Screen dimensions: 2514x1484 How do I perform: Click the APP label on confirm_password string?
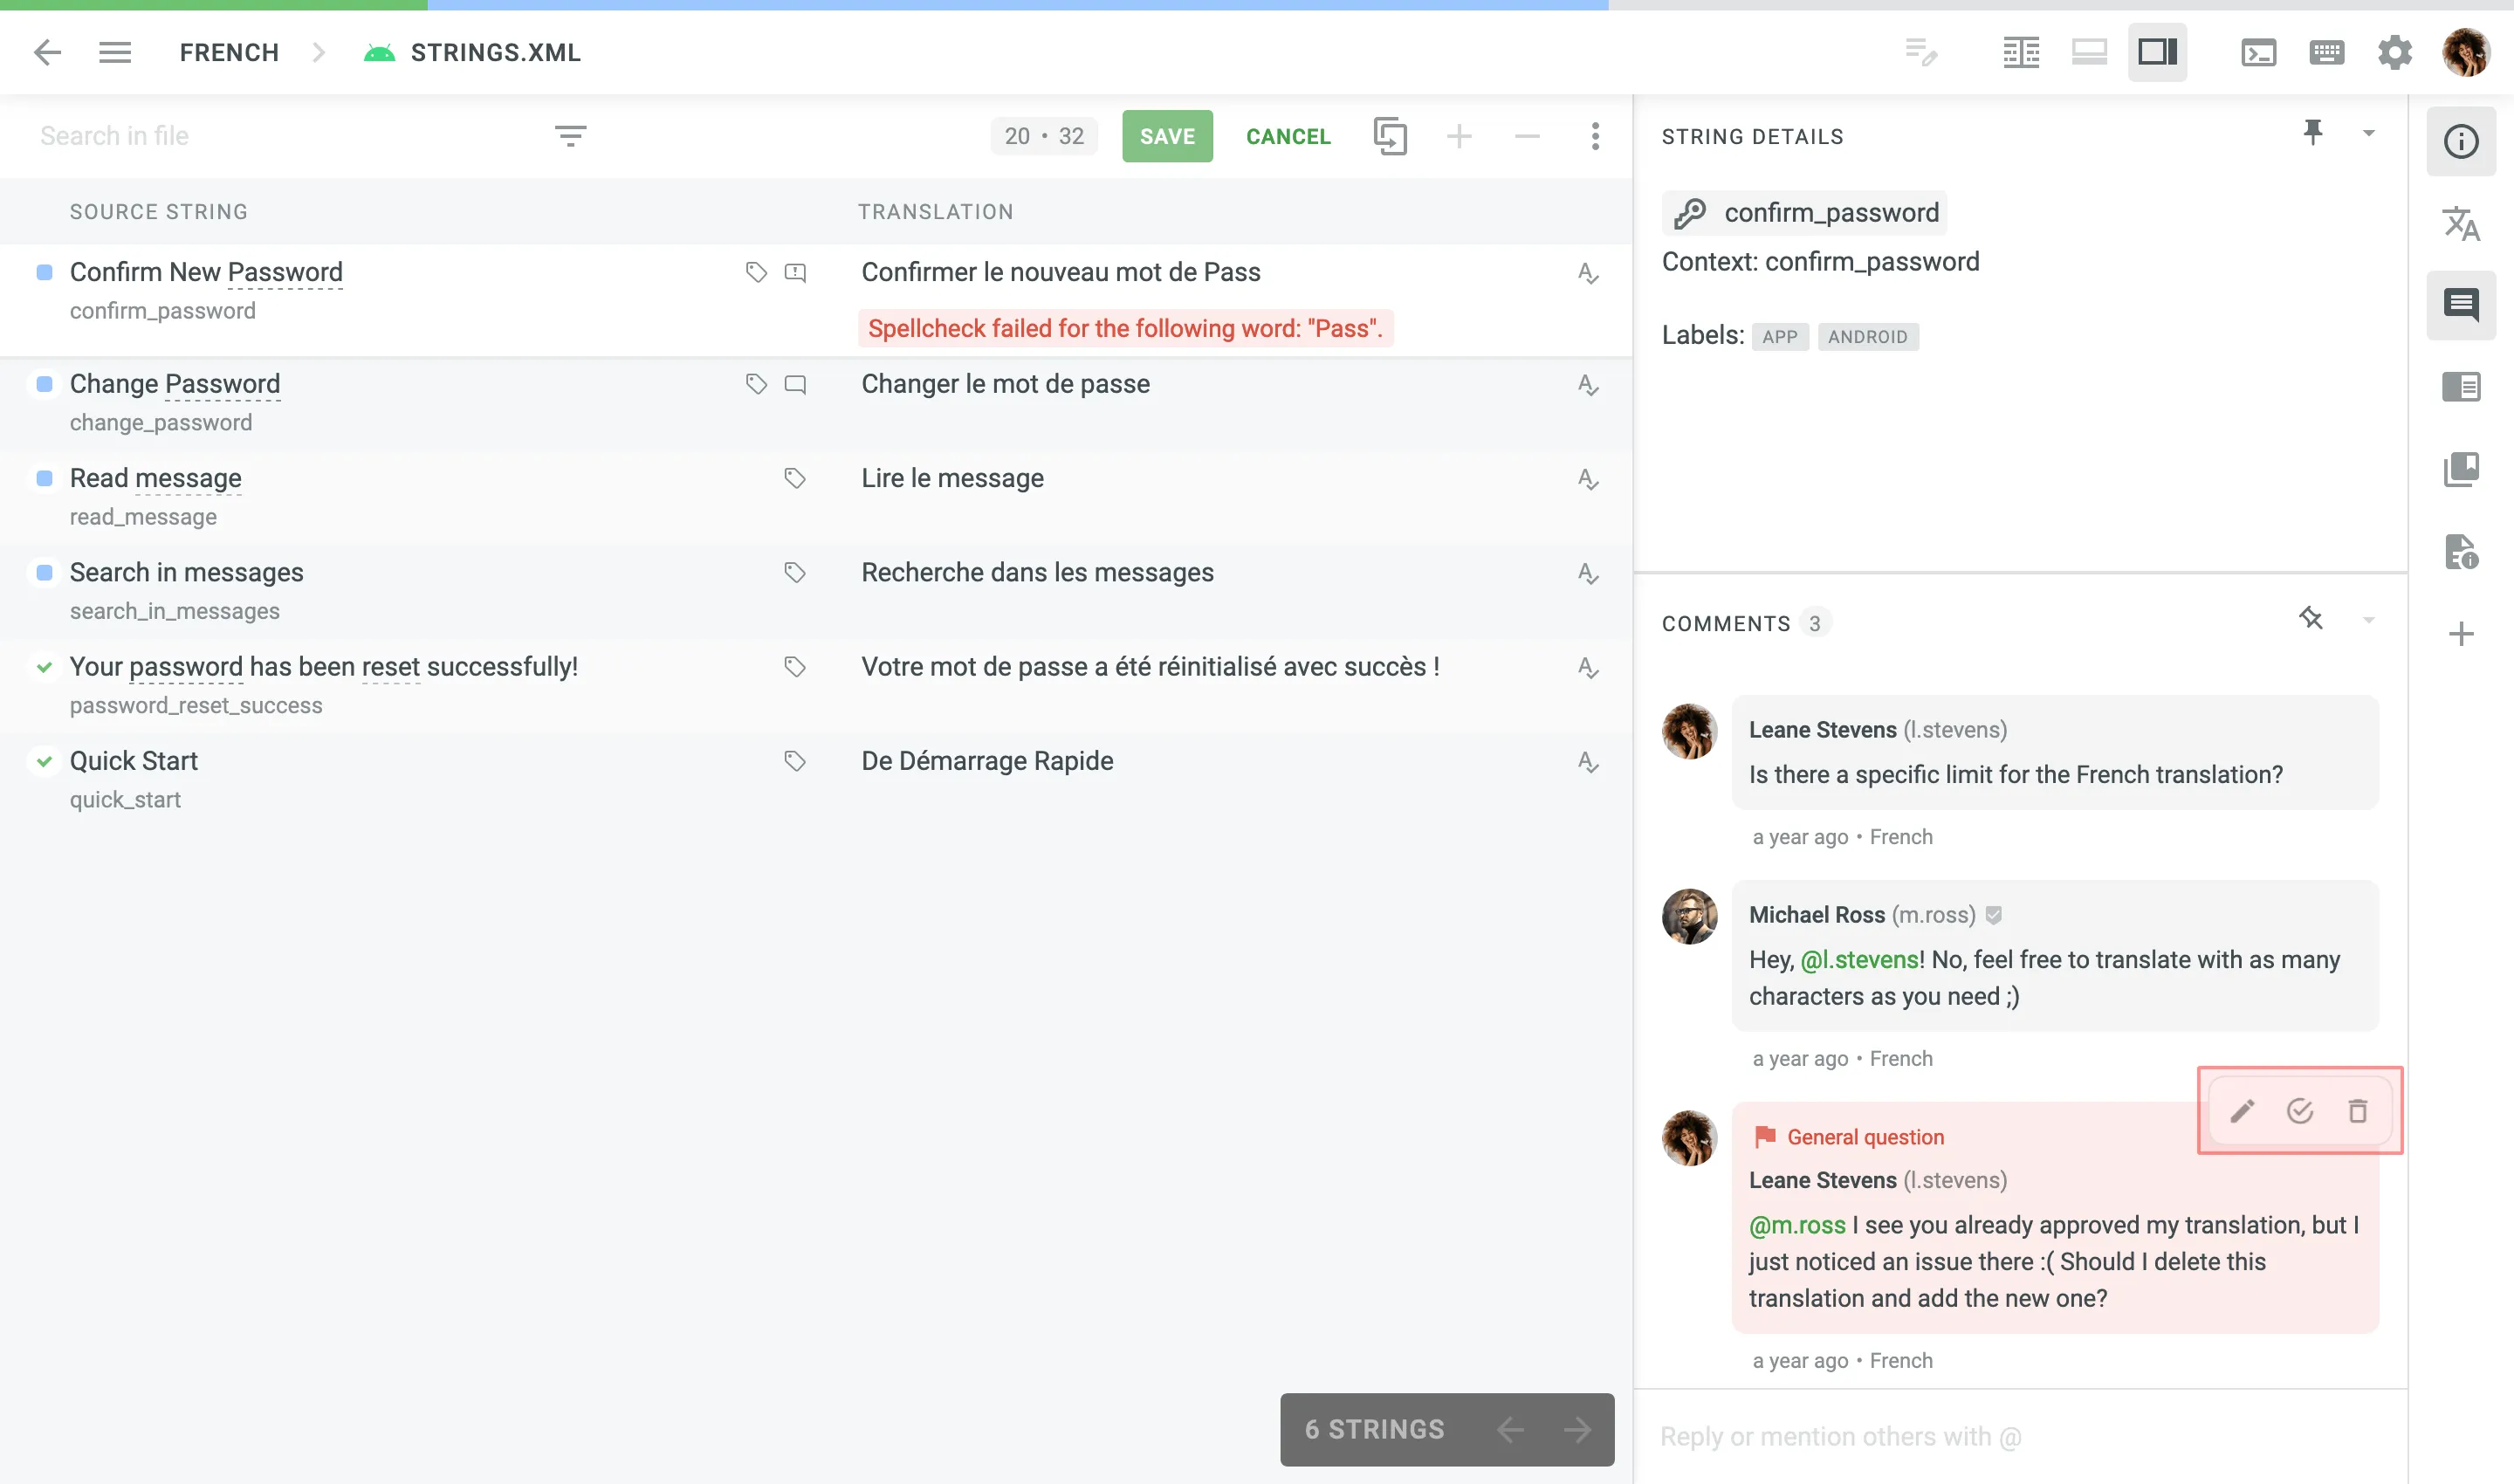(x=1779, y=336)
